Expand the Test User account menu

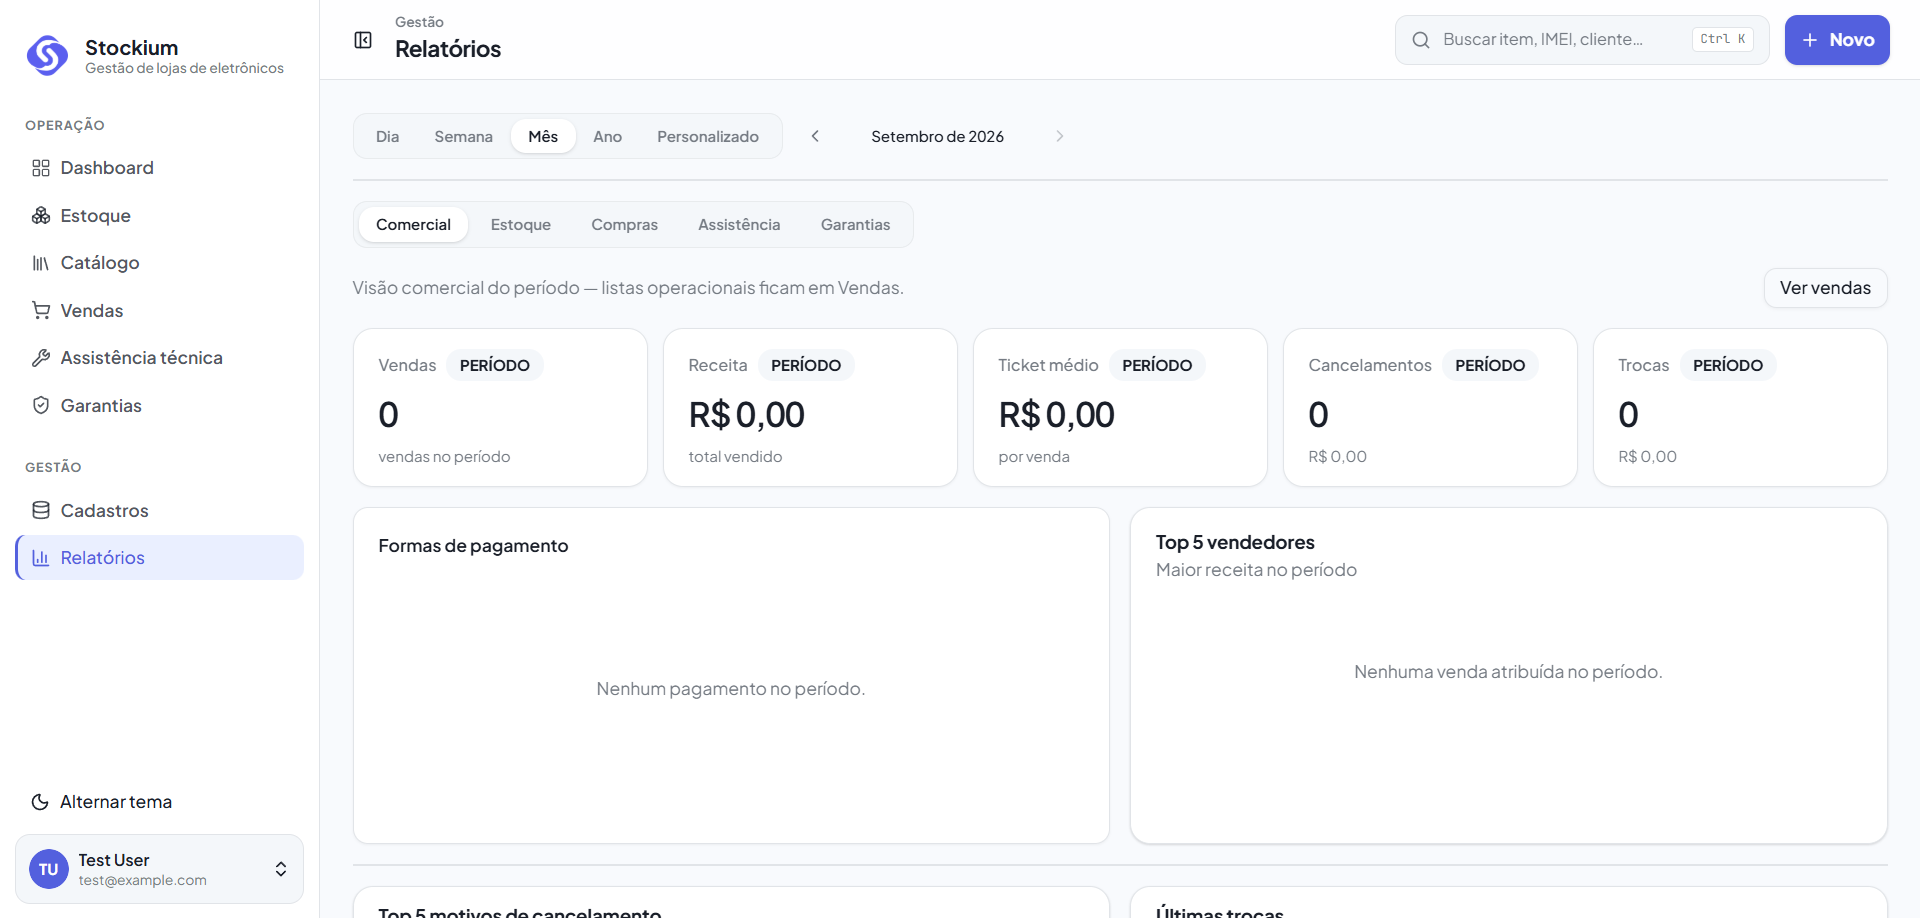[x=160, y=869]
